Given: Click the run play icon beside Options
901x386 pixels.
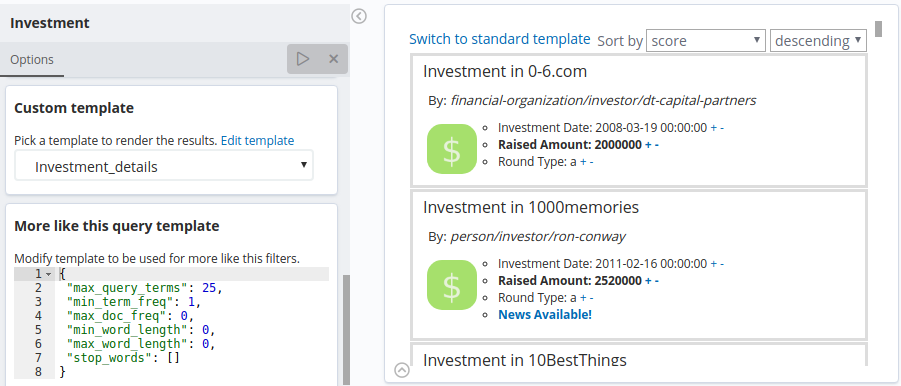Looking at the screenshot, I should coord(303,59).
